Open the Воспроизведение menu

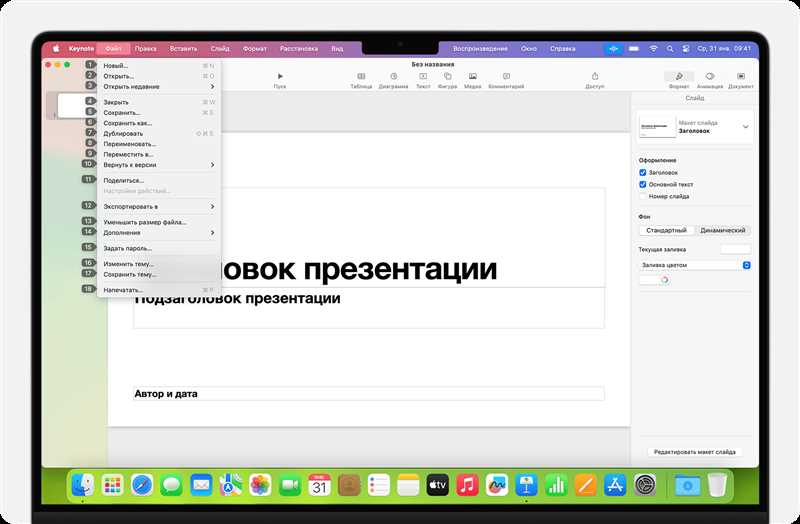coord(480,48)
